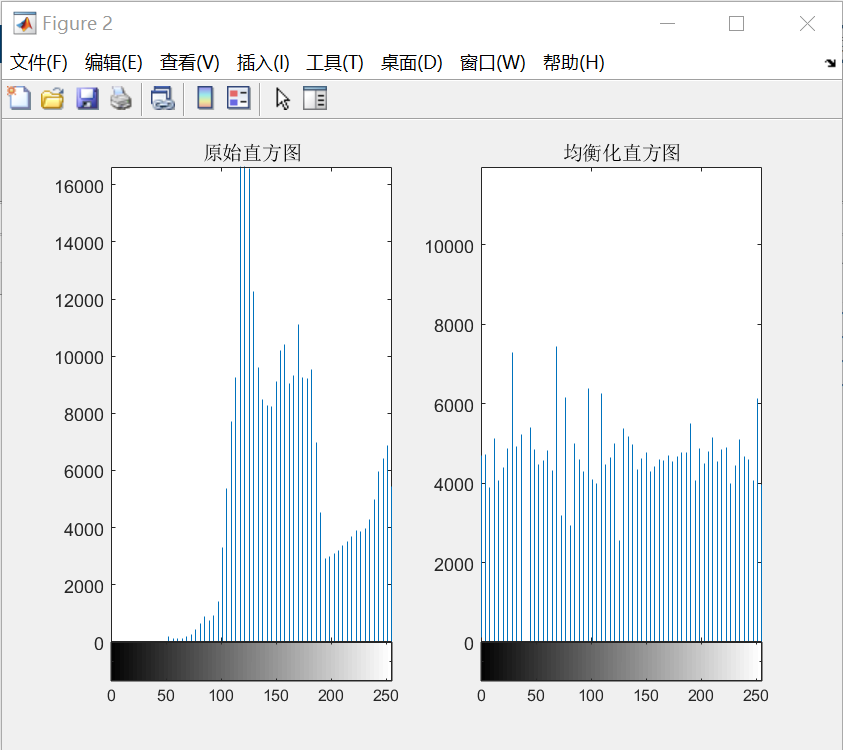
Task: Open the 帮助(H) menu
Action: click(x=572, y=62)
